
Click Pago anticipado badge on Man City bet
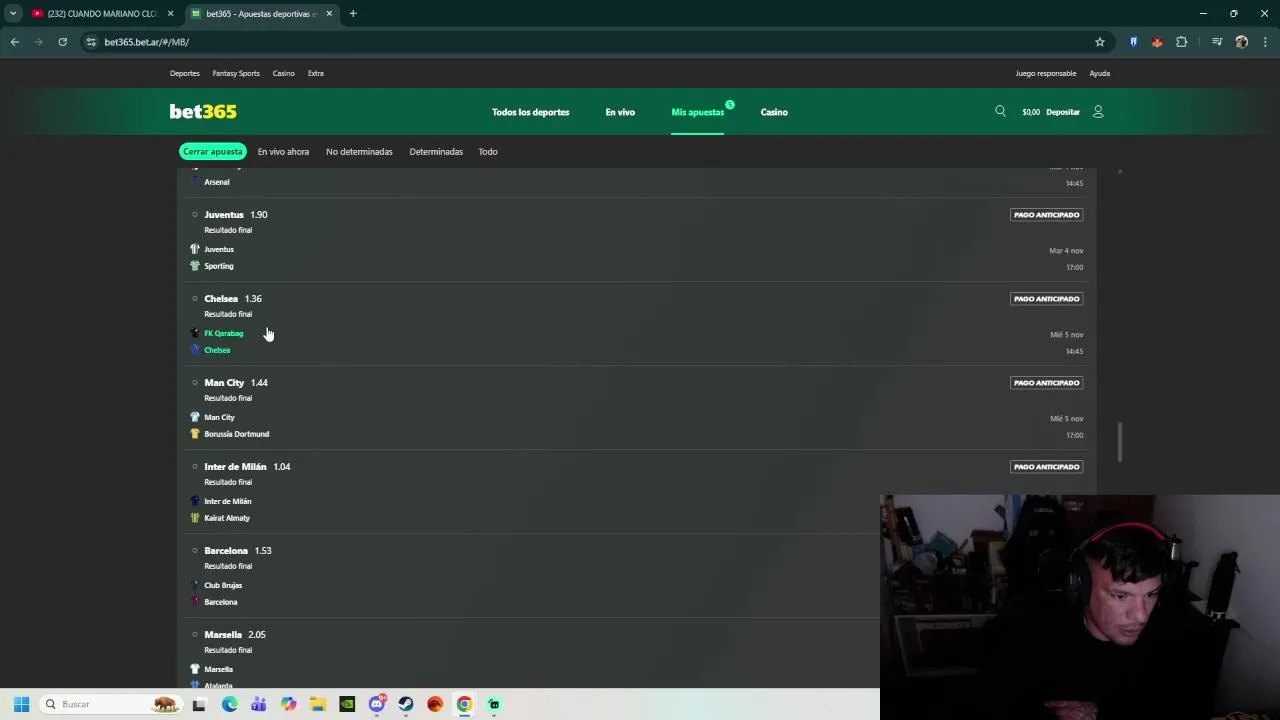click(1046, 383)
